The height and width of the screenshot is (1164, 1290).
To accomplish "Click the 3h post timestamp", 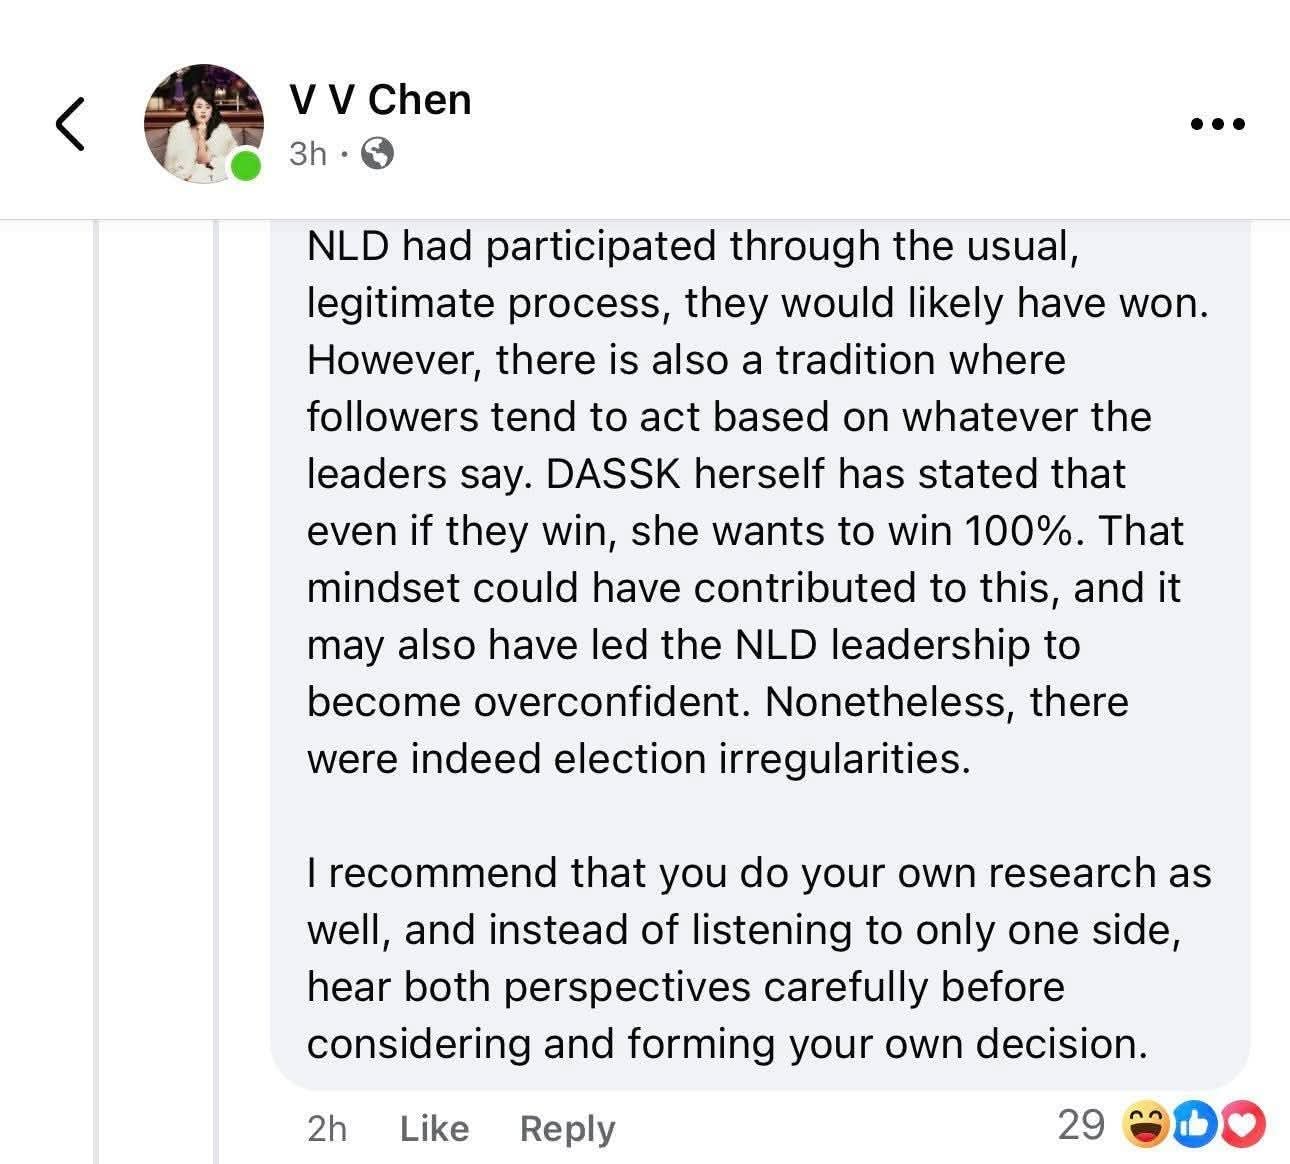I will [308, 153].
